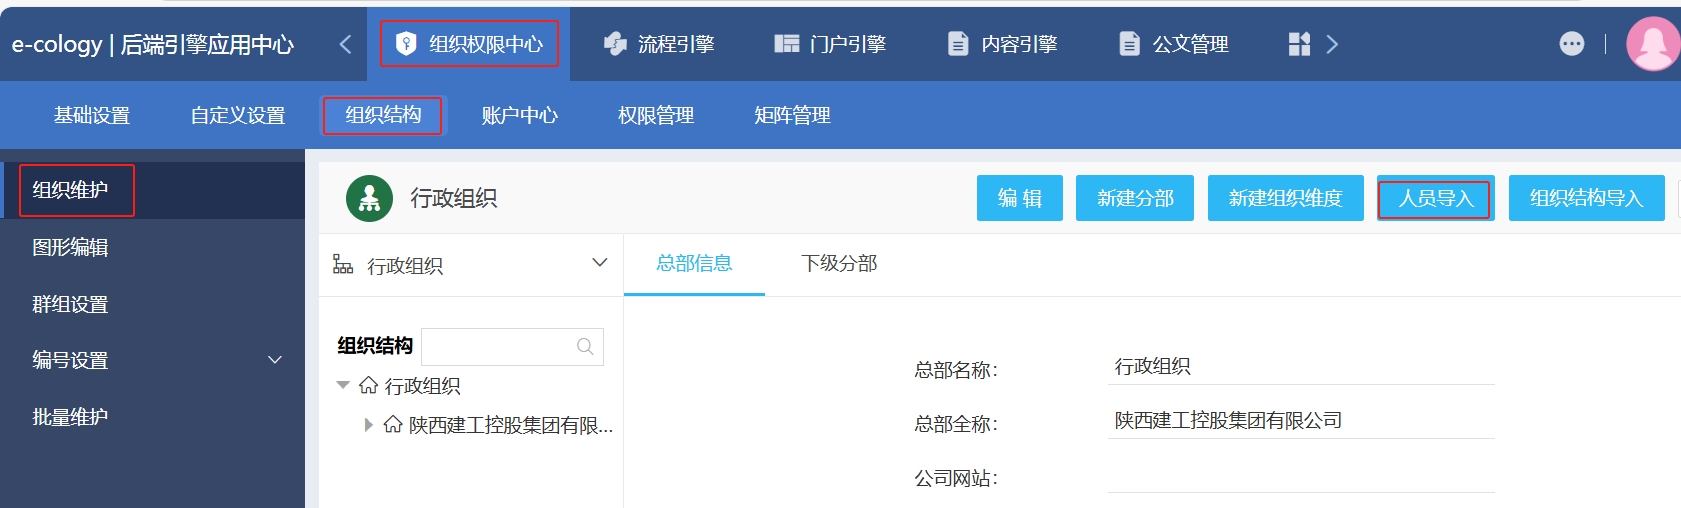
Task: Click the 新建分部 button
Action: (1134, 198)
